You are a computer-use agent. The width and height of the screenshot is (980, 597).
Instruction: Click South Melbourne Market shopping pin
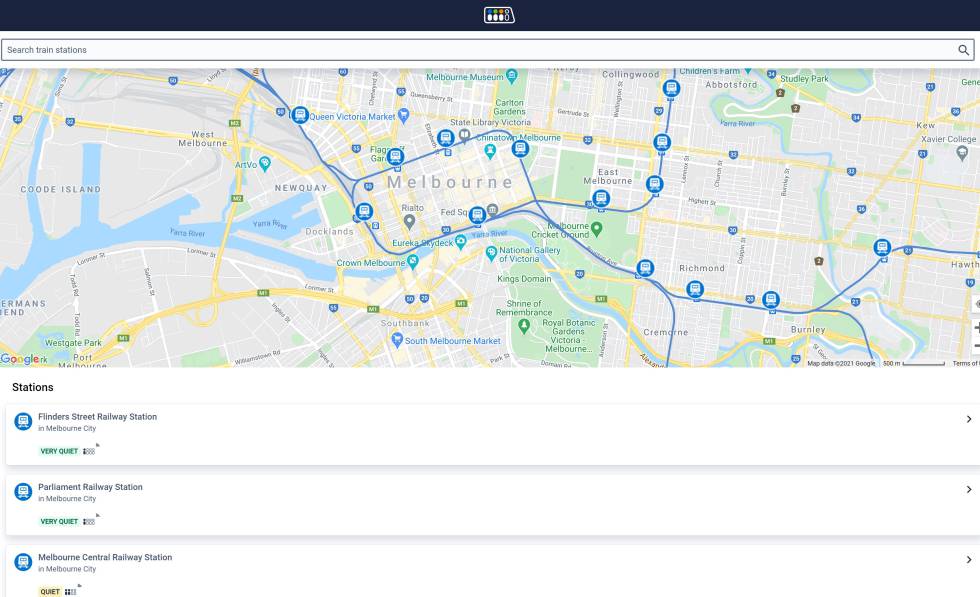(x=397, y=339)
